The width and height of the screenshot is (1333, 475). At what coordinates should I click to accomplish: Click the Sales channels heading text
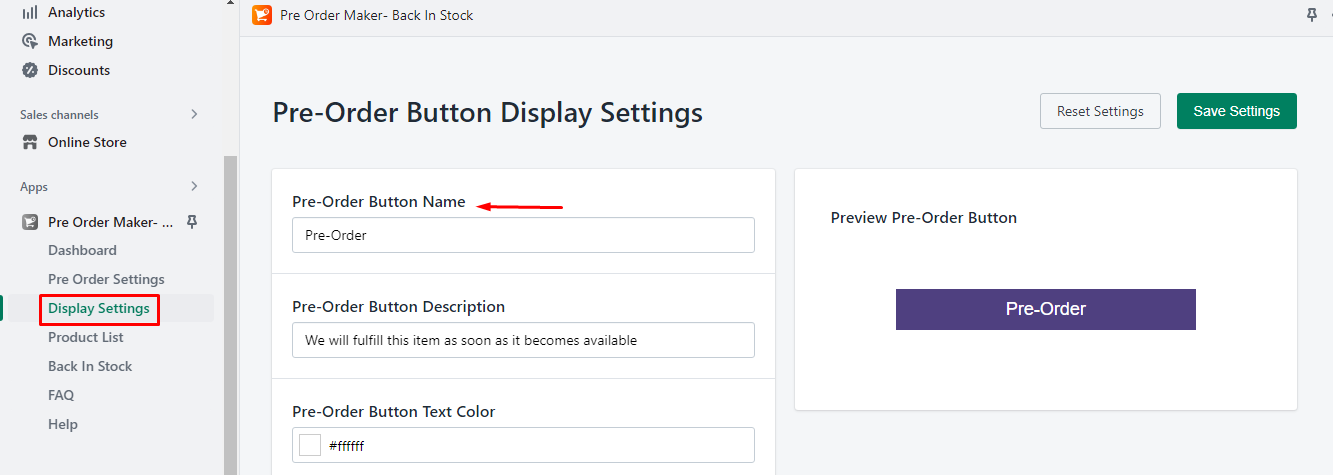59,114
